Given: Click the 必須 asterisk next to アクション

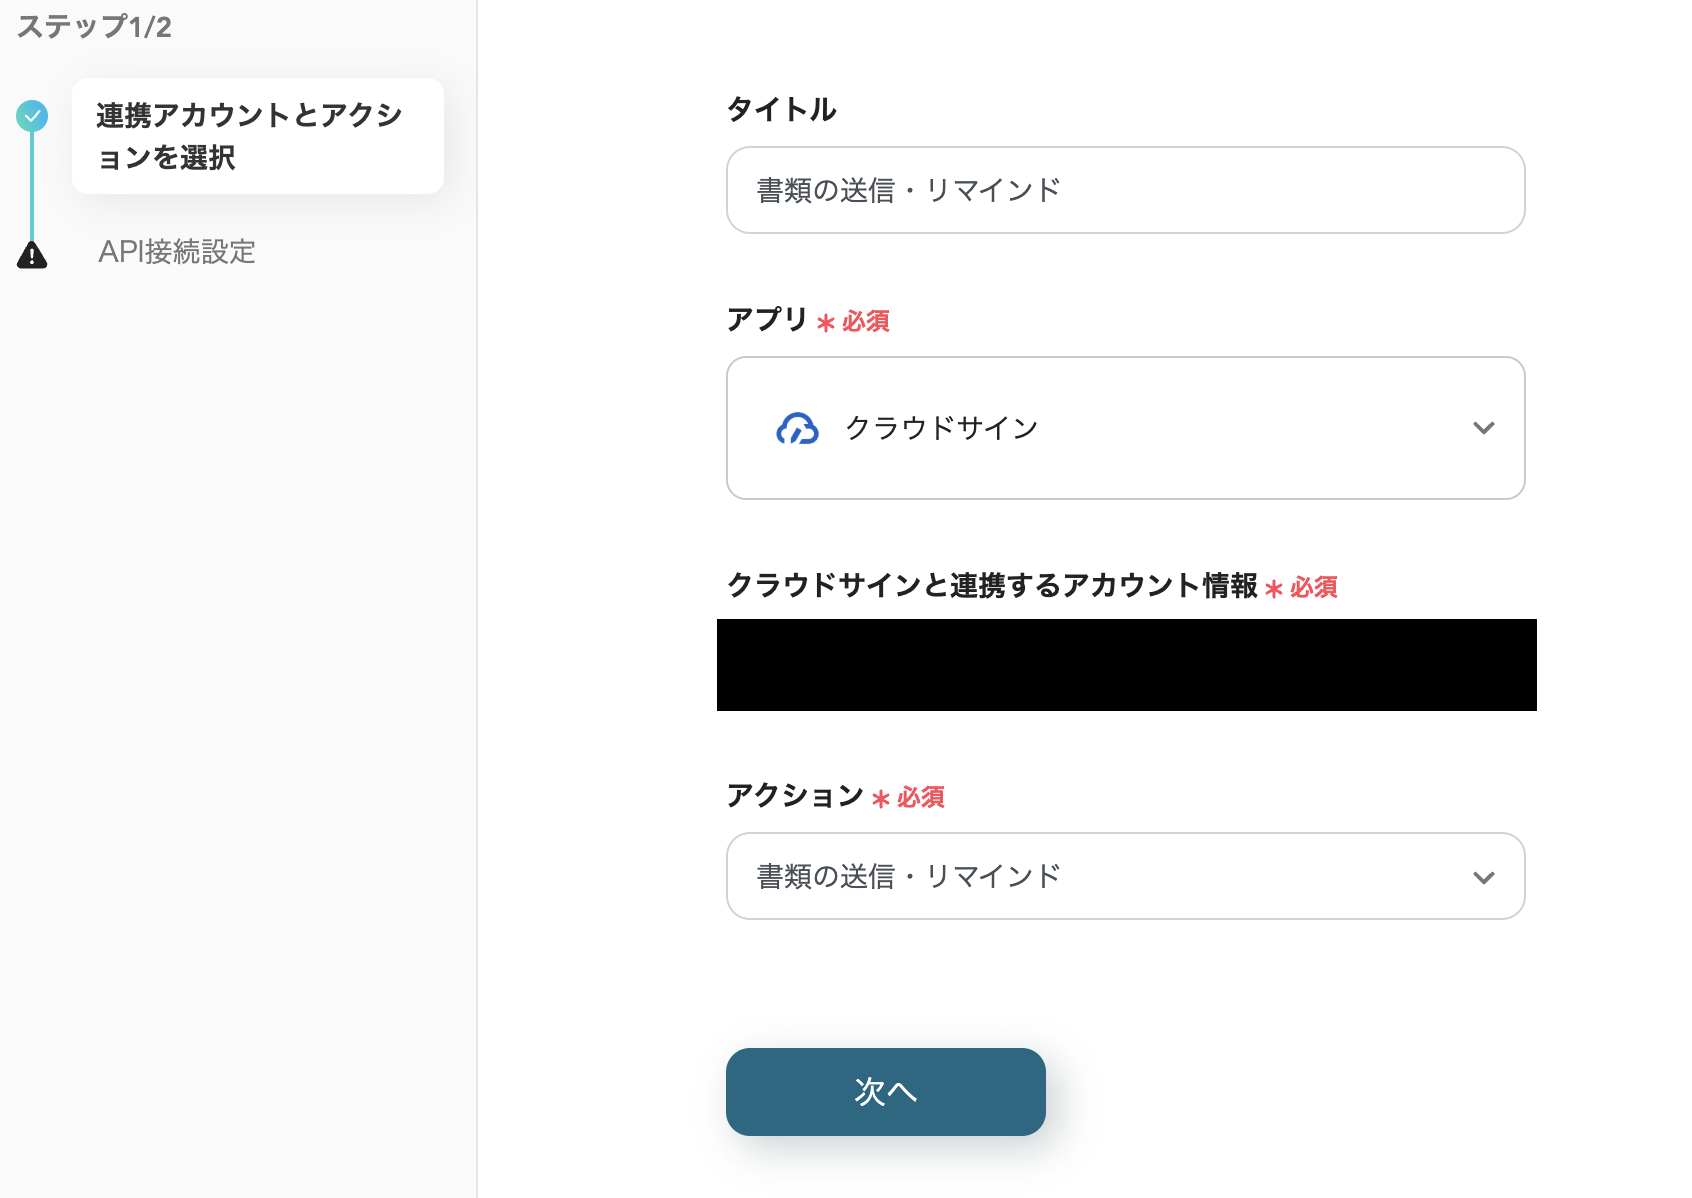Looking at the screenshot, I should coord(879,798).
